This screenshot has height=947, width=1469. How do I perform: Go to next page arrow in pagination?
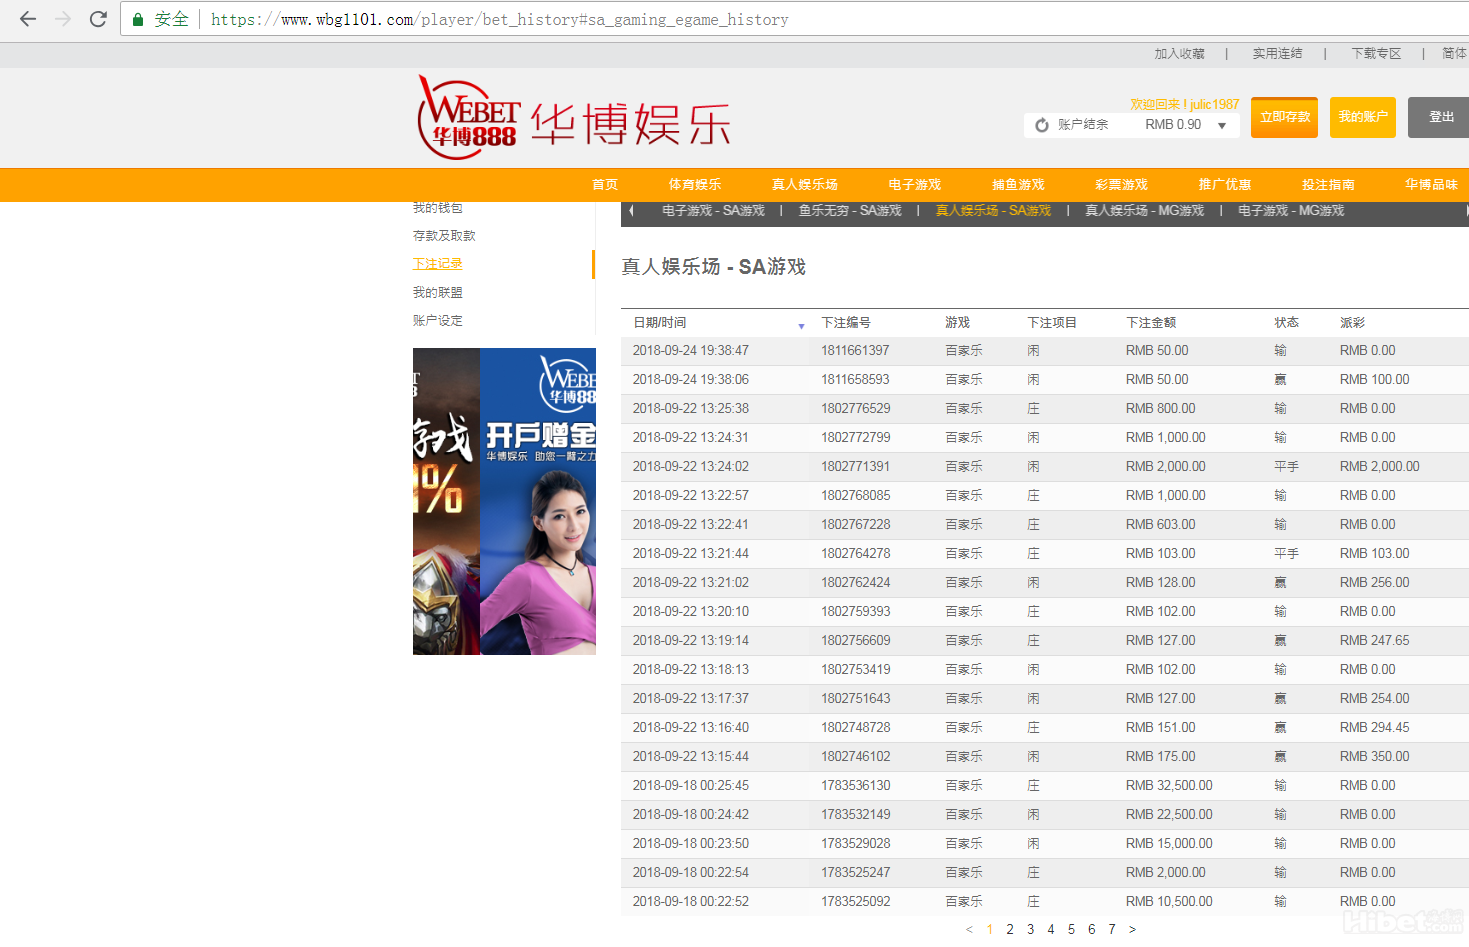(1132, 929)
